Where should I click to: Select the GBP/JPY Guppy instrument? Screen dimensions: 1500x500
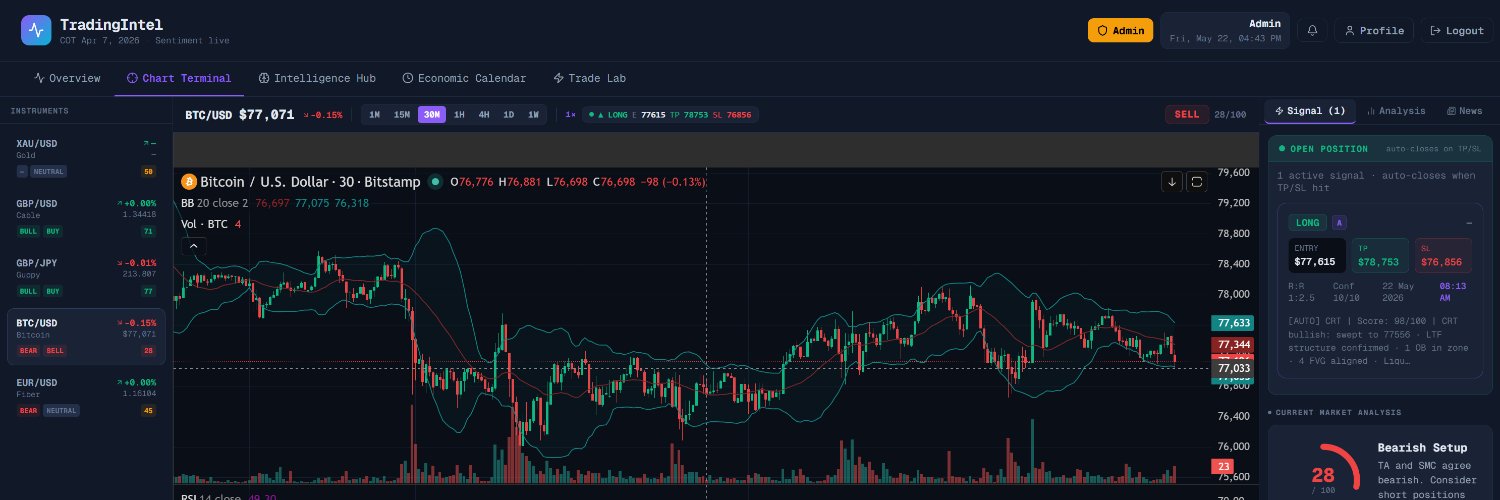click(86, 277)
